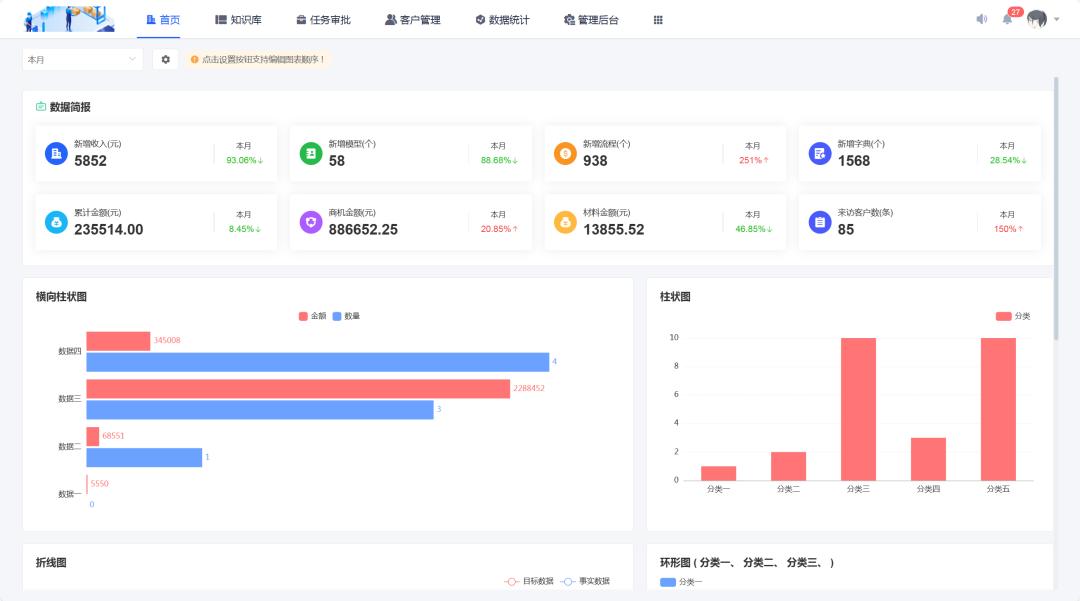
Task: Click the purple 商机金额 card icon
Action: pos(310,220)
